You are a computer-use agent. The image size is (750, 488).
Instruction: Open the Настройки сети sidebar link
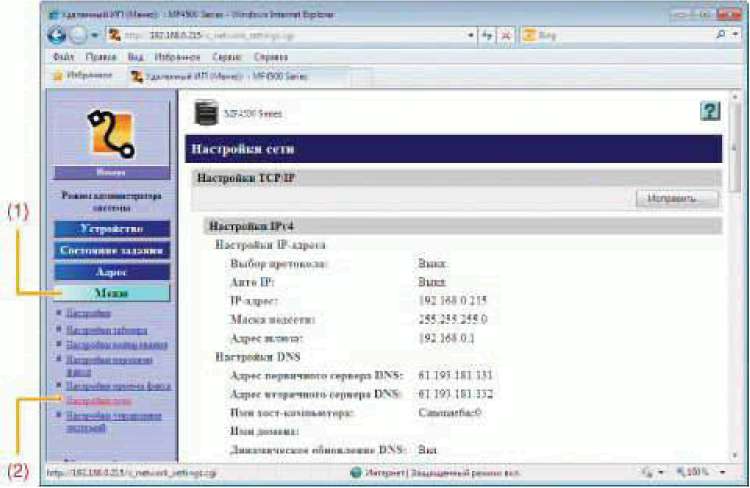[x=96, y=400]
